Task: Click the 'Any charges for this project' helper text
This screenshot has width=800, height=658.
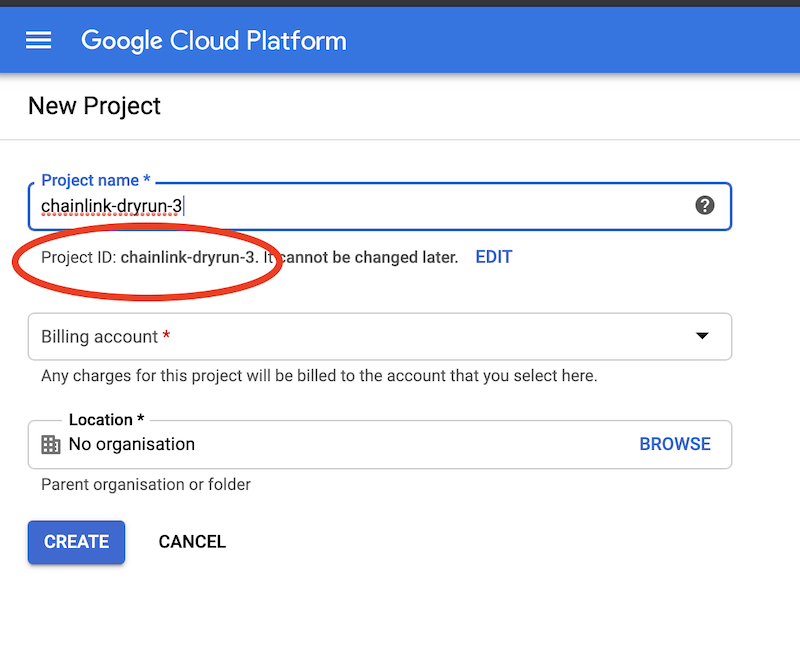Action: click(319, 376)
